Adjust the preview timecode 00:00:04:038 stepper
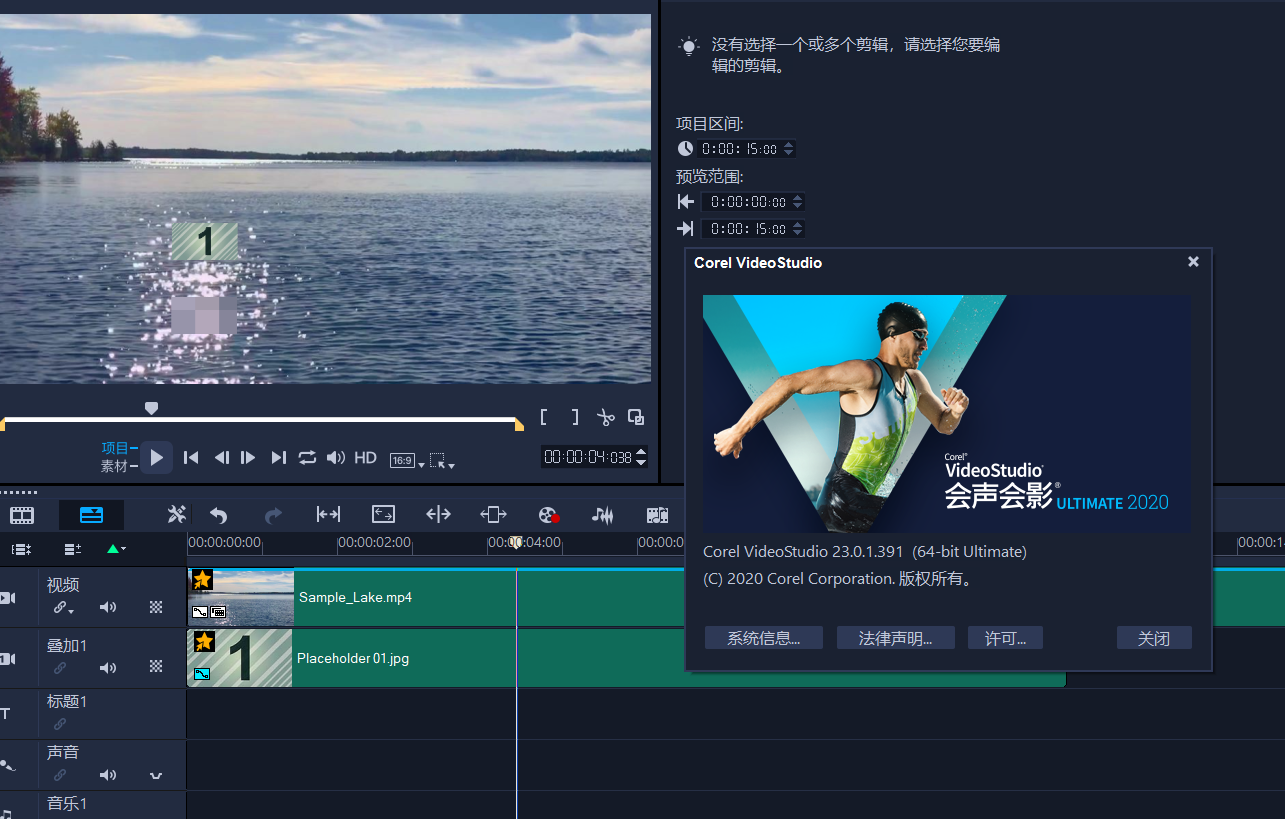 click(641, 457)
